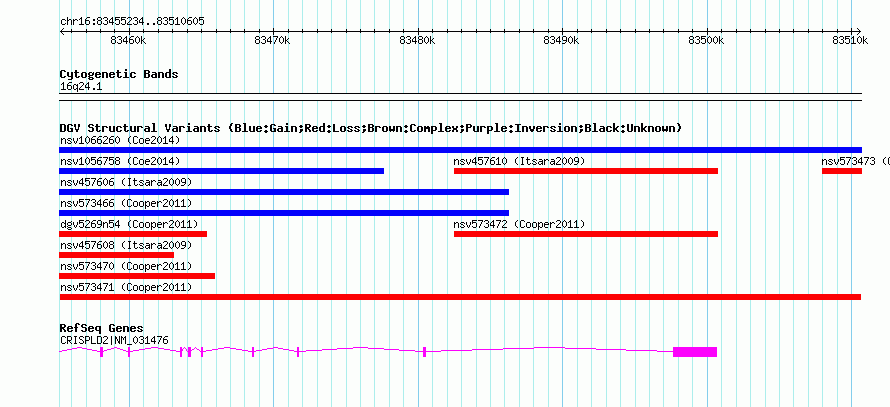Click the dgv5269n54 (Cooper2011) label
The image size is (890, 407).
(x=129, y=224)
